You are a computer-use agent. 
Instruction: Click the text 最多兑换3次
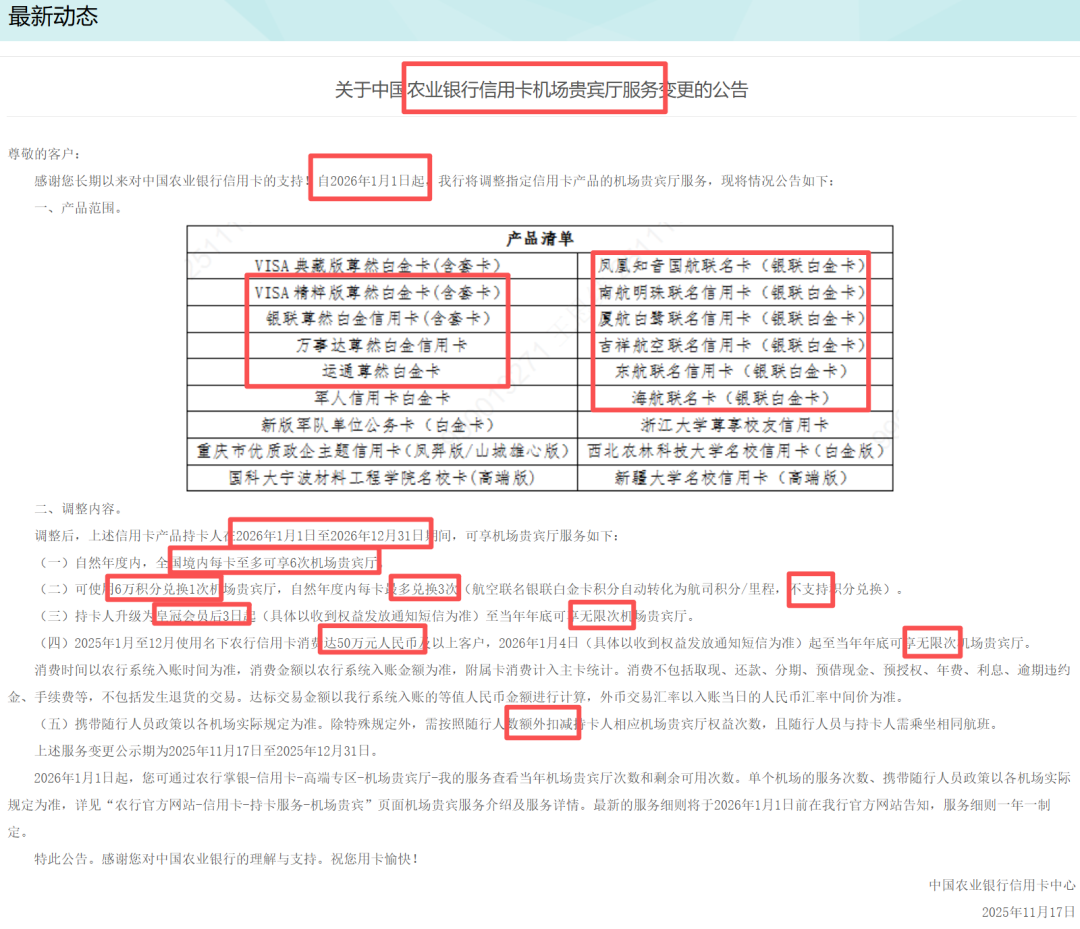pyautogui.click(x=422, y=589)
